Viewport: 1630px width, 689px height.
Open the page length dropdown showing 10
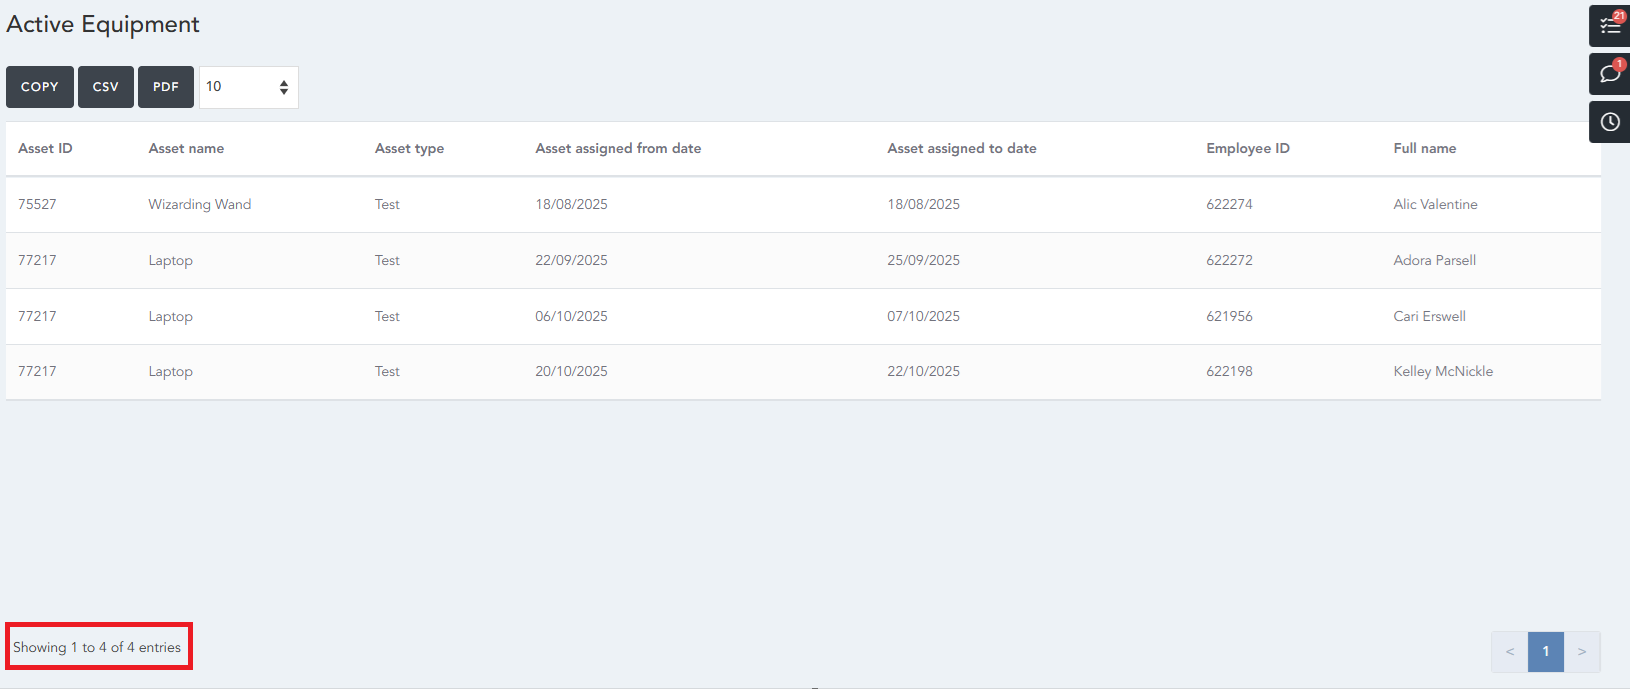248,87
